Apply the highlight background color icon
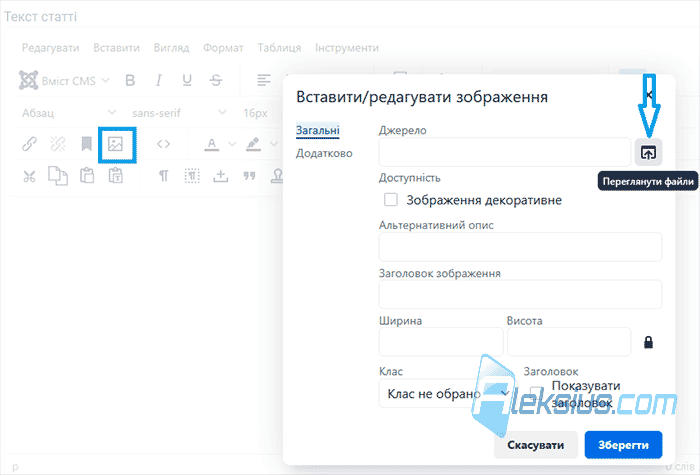 [x=253, y=144]
